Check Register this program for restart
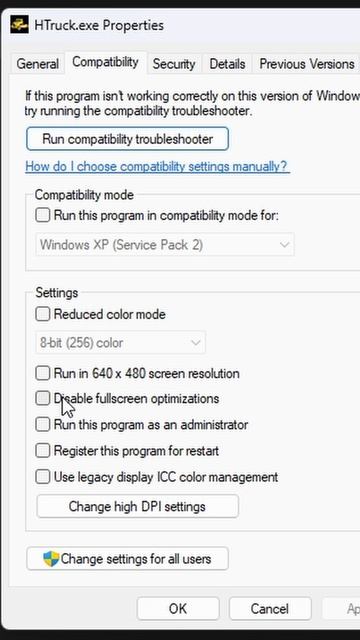The height and width of the screenshot is (640, 360). click(42, 451)
